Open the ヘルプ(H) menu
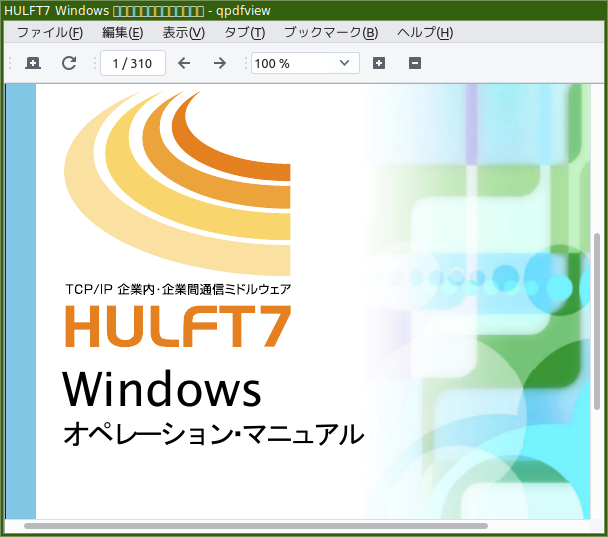The image size is (608, 537). click(x=425, y=33)
